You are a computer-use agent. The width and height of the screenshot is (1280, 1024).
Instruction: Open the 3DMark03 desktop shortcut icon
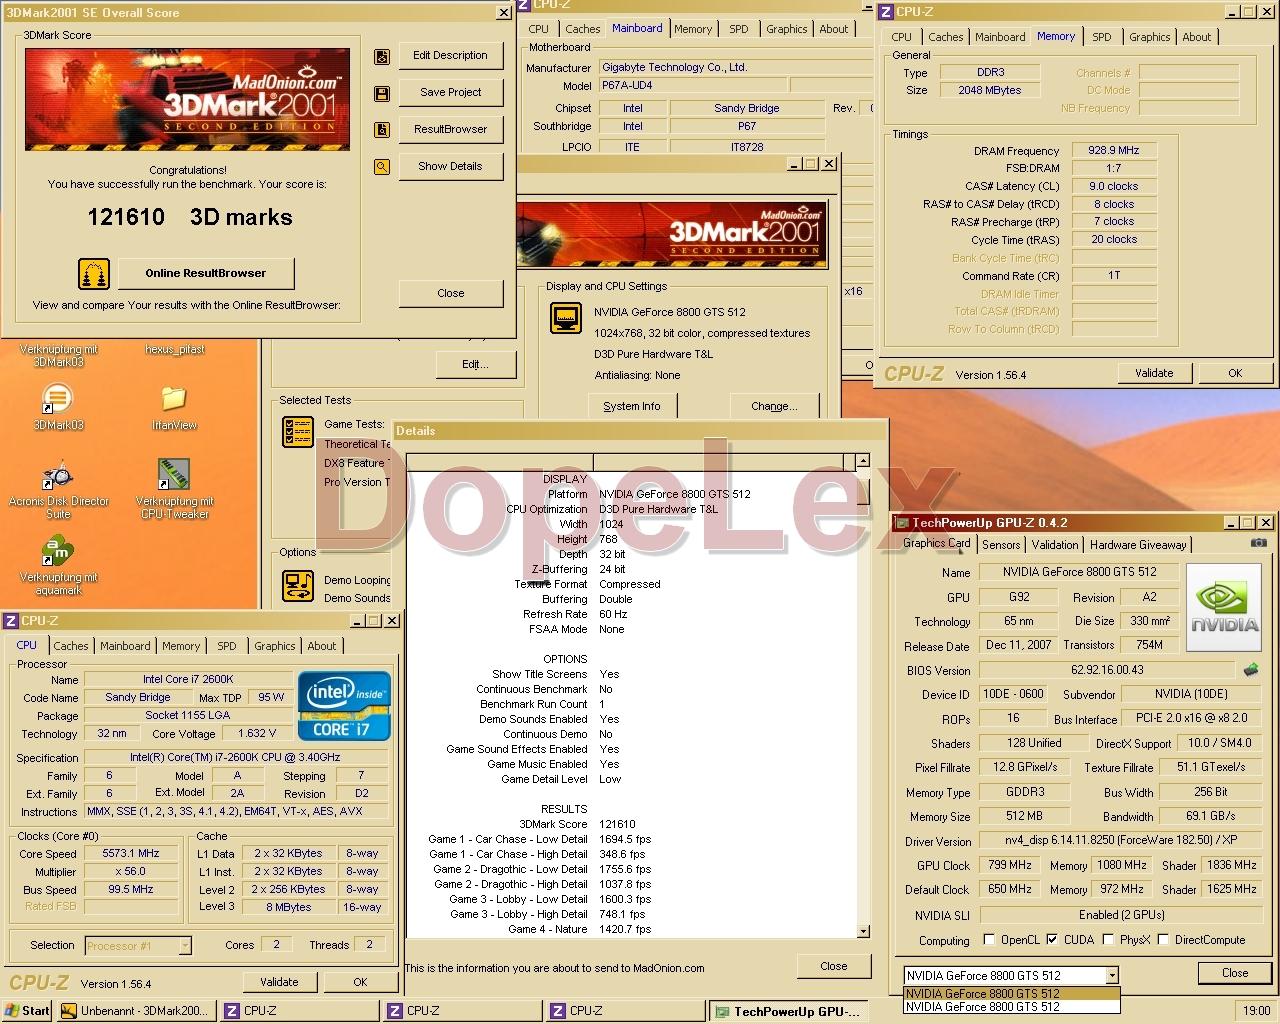click(57, 397)
